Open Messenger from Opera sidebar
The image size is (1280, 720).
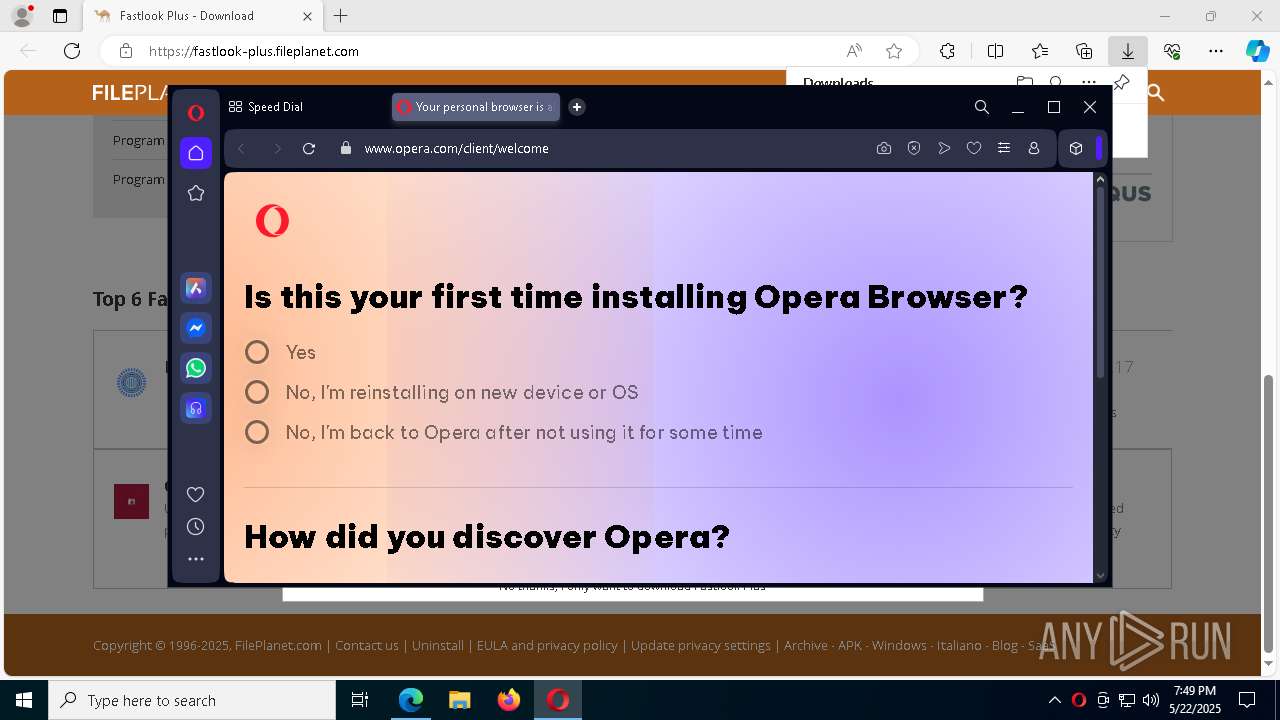pyautogui.click(x=196, y=328)
